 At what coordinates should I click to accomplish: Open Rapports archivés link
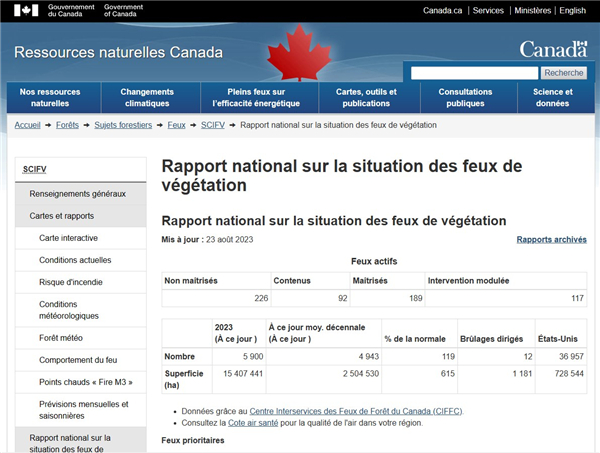pos(551,240)
